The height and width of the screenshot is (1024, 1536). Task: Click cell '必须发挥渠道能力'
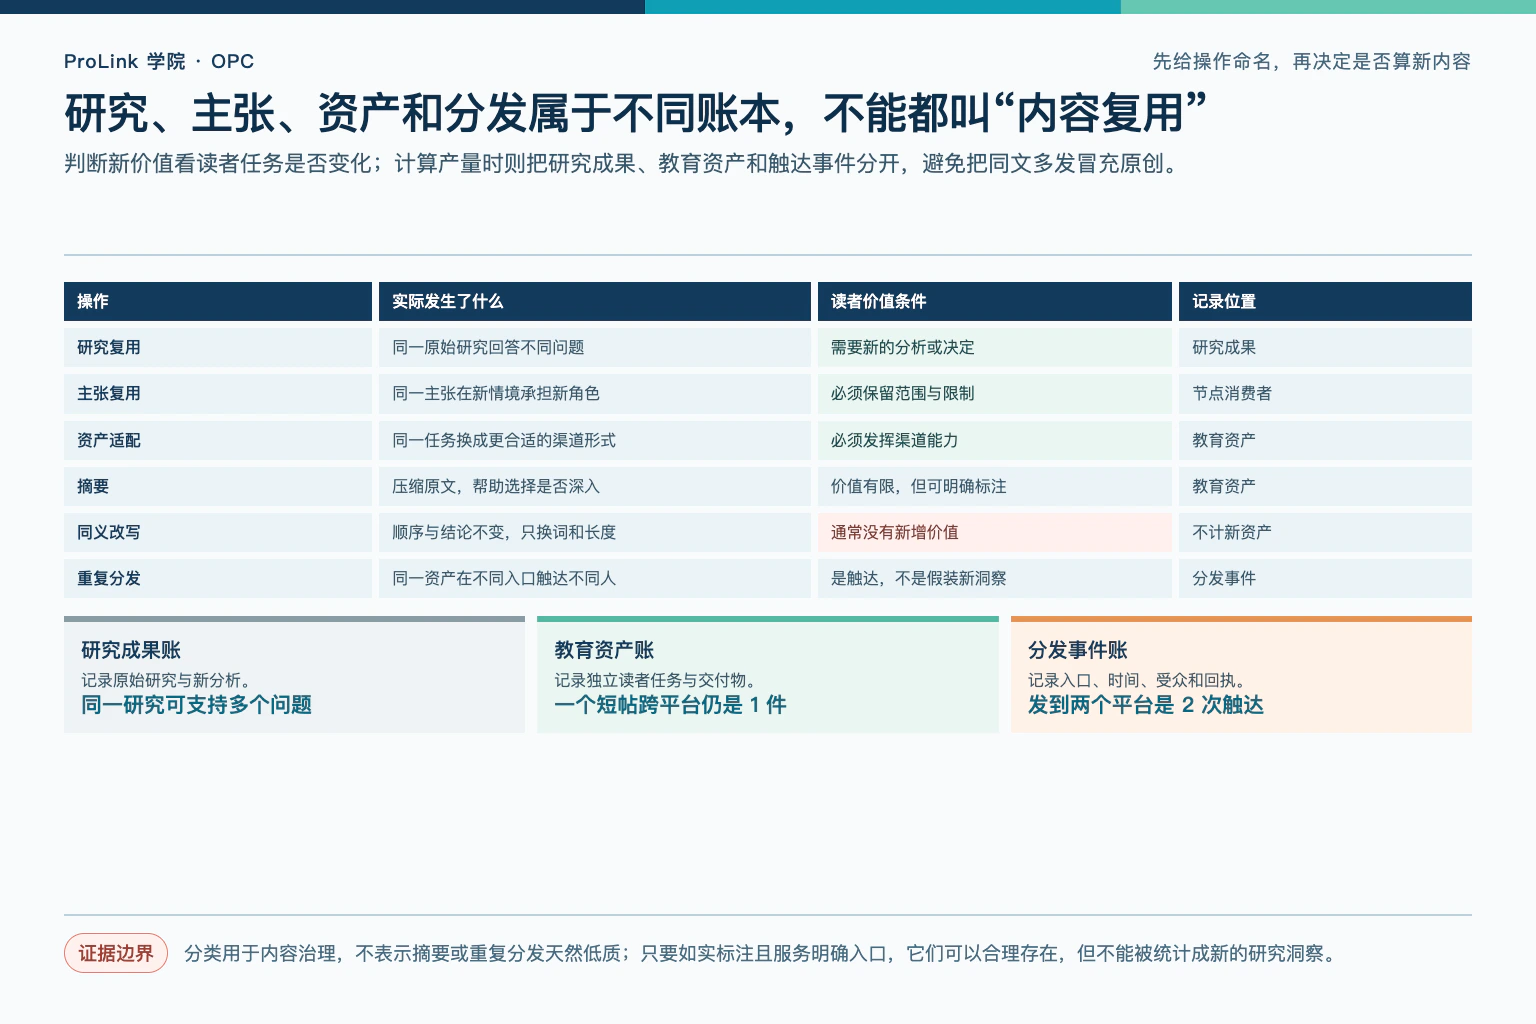995,440
